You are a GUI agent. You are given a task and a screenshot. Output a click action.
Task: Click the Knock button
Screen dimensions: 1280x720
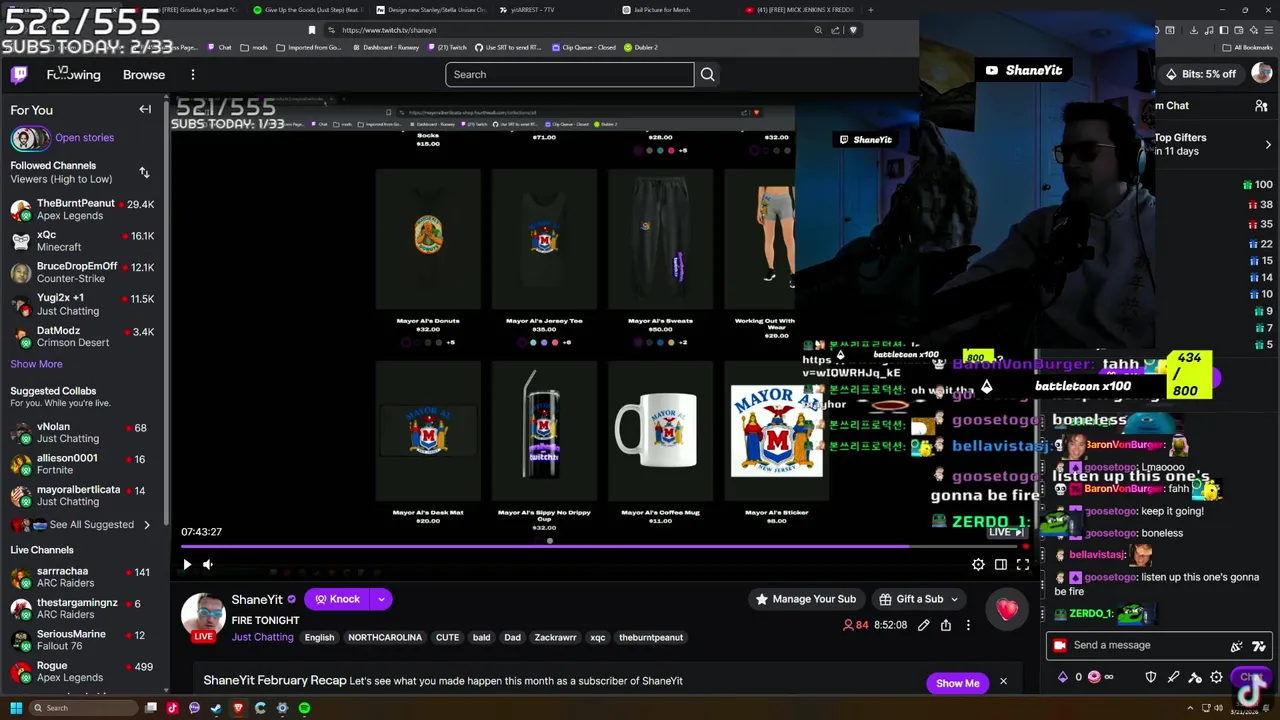coord(337,599)
